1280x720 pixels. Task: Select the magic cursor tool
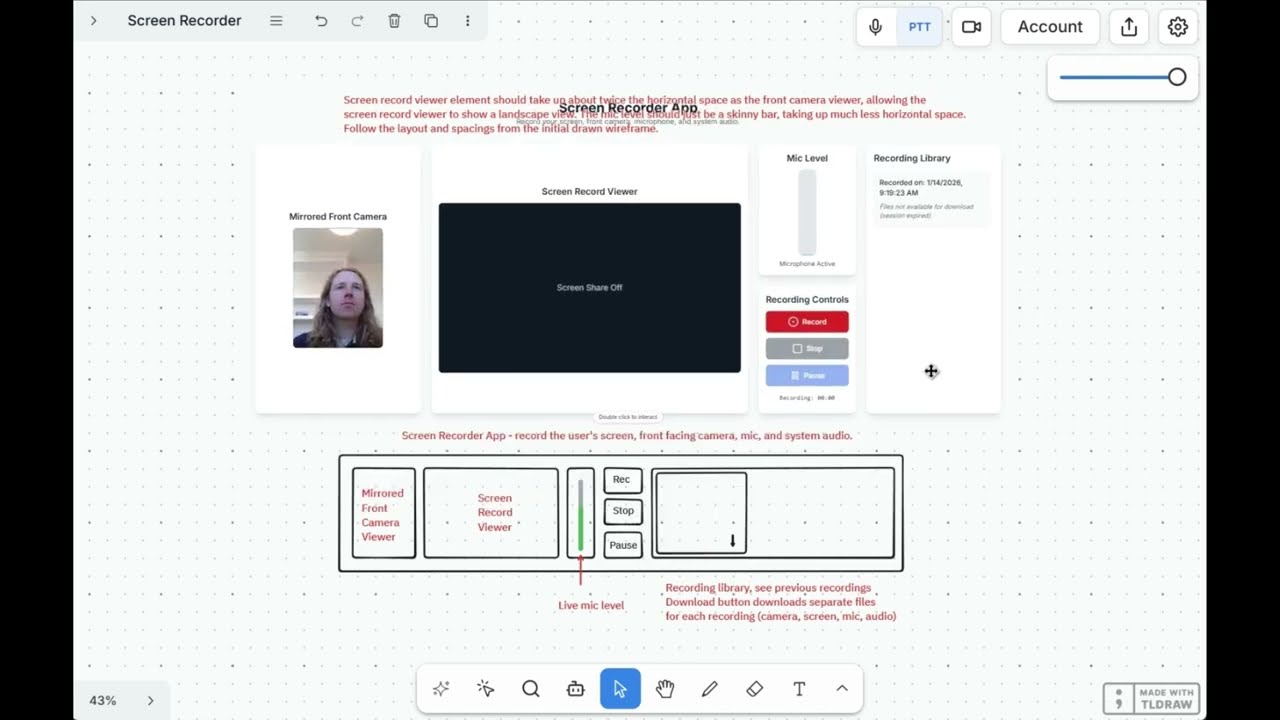click(x=486, y=689)
